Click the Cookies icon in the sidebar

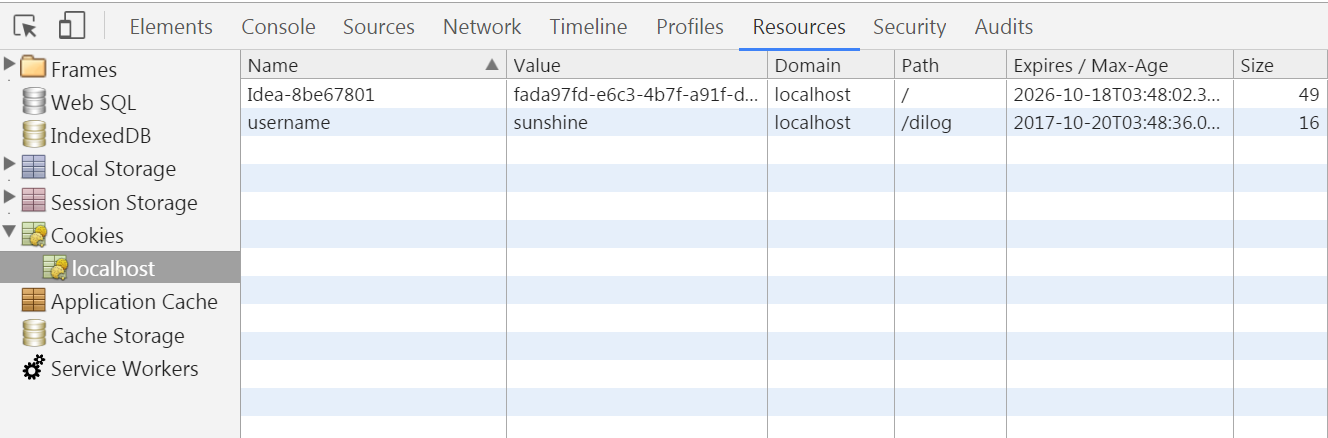coord(34,235)
